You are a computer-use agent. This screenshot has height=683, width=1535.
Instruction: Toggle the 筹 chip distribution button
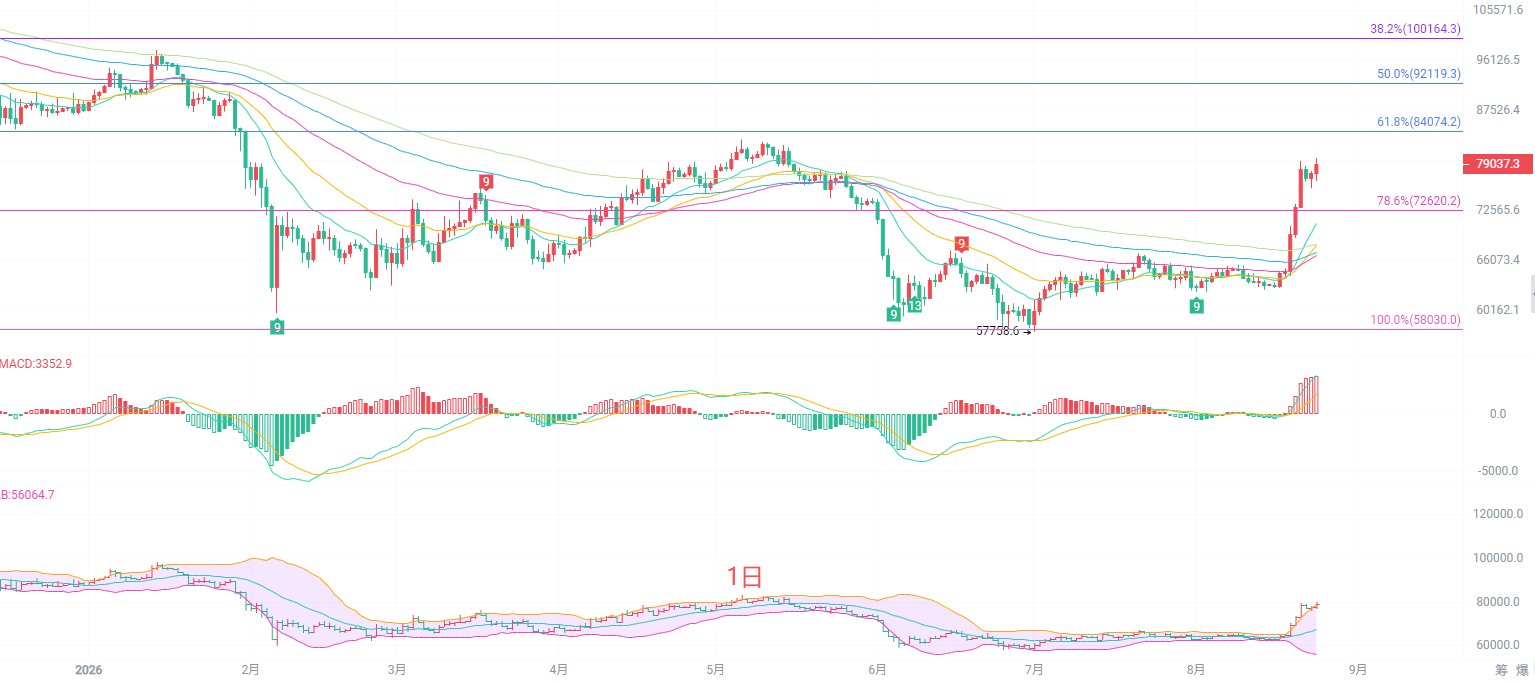1501,669
